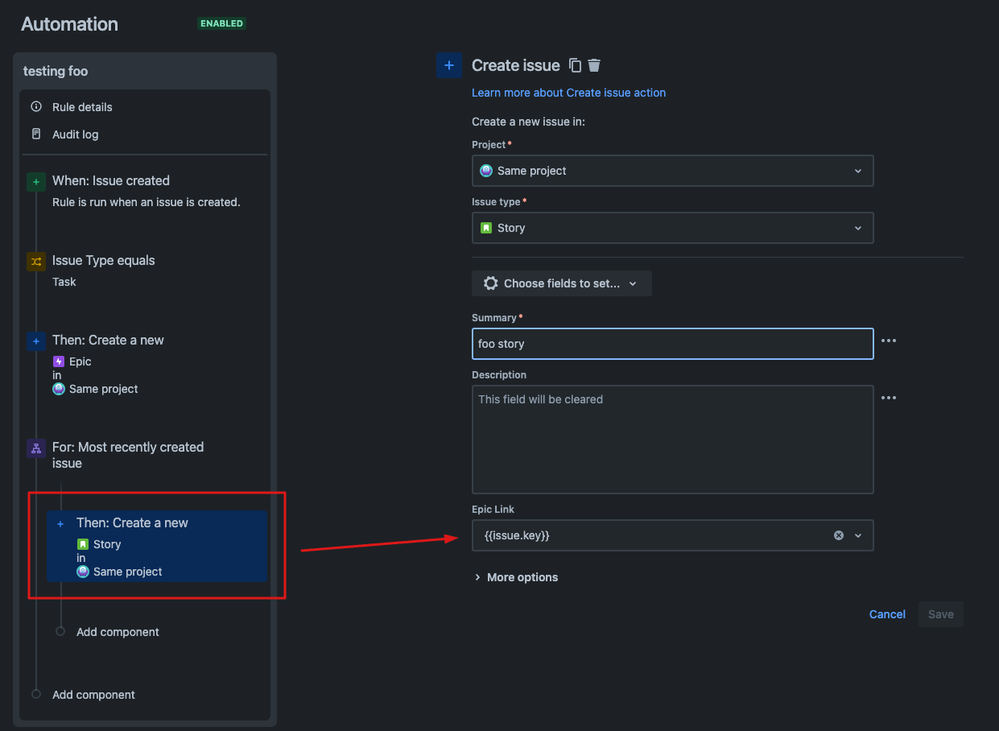Open the Issue type dropdown
The width and height of the screenshot is (999, 731).
pyautogui.click(x=673, y=228)
